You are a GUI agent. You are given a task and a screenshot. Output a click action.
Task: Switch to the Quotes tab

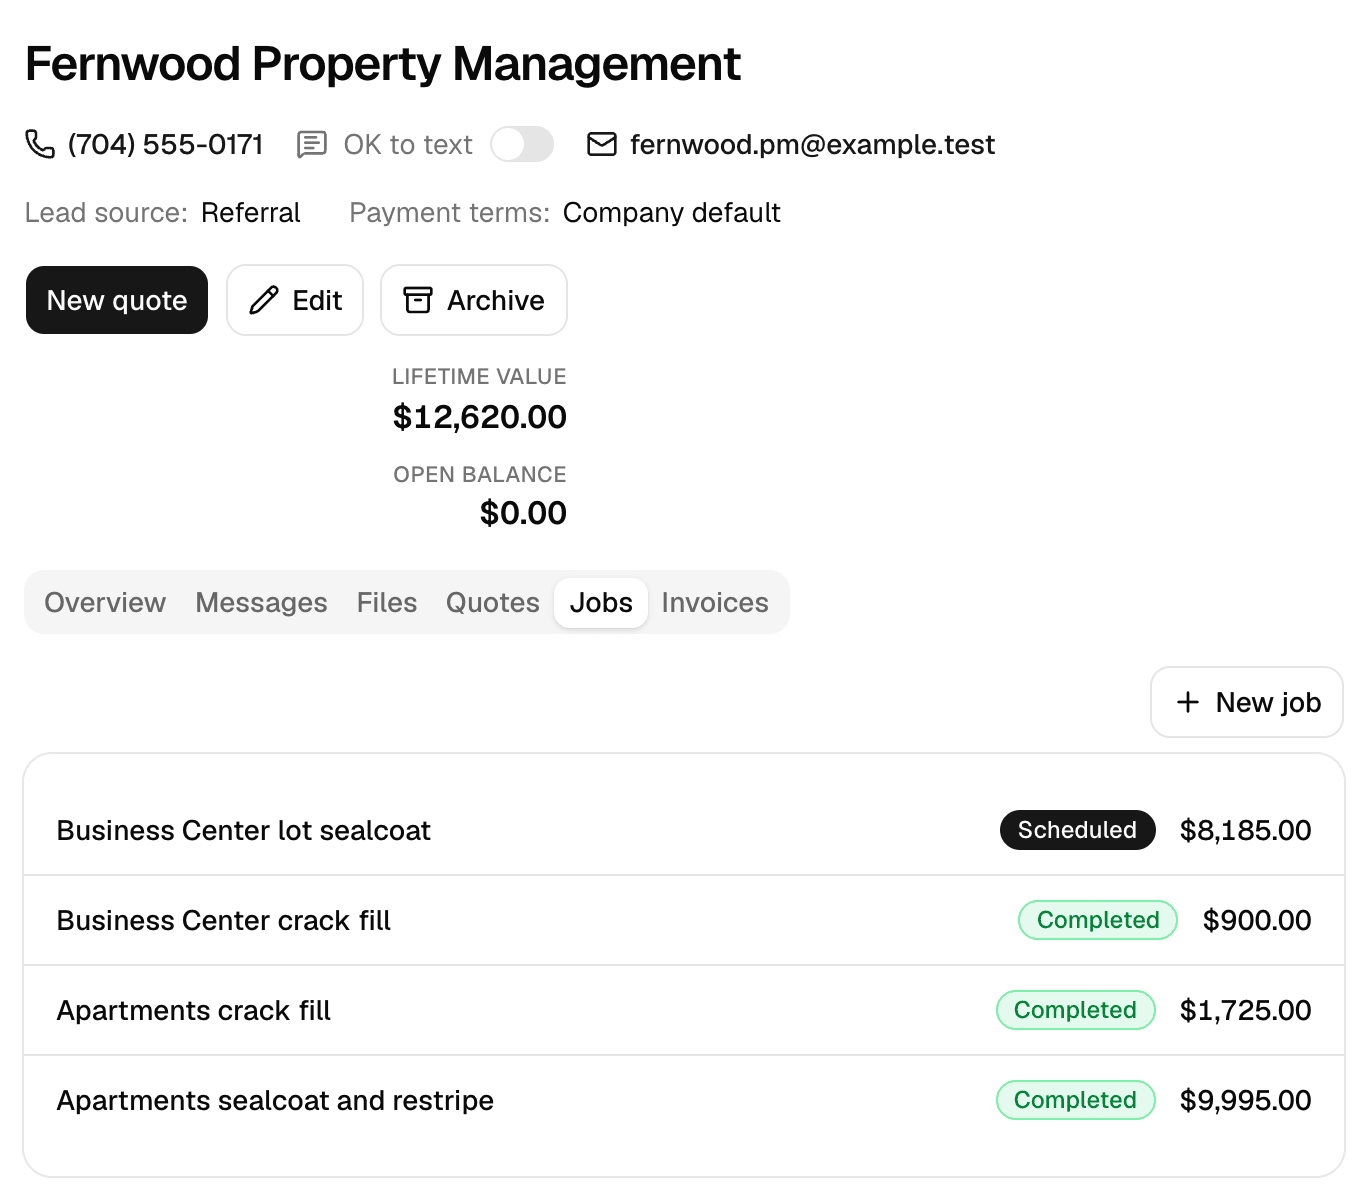[x=493, y=602]
